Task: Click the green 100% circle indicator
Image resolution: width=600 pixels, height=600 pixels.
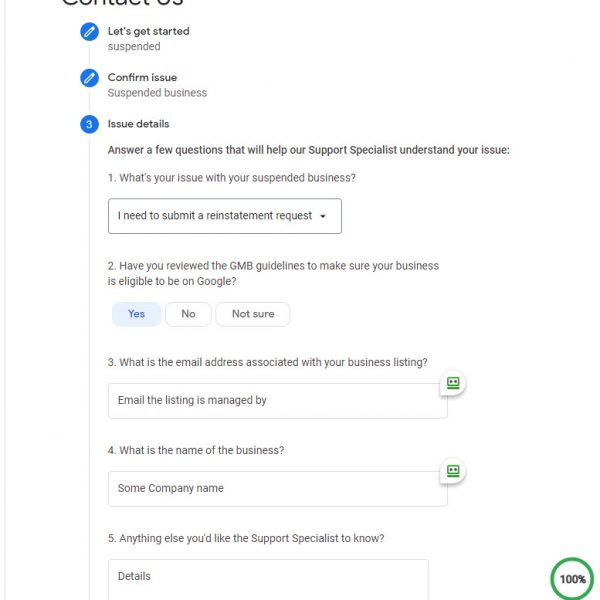Action: click(x=572, y=579)
